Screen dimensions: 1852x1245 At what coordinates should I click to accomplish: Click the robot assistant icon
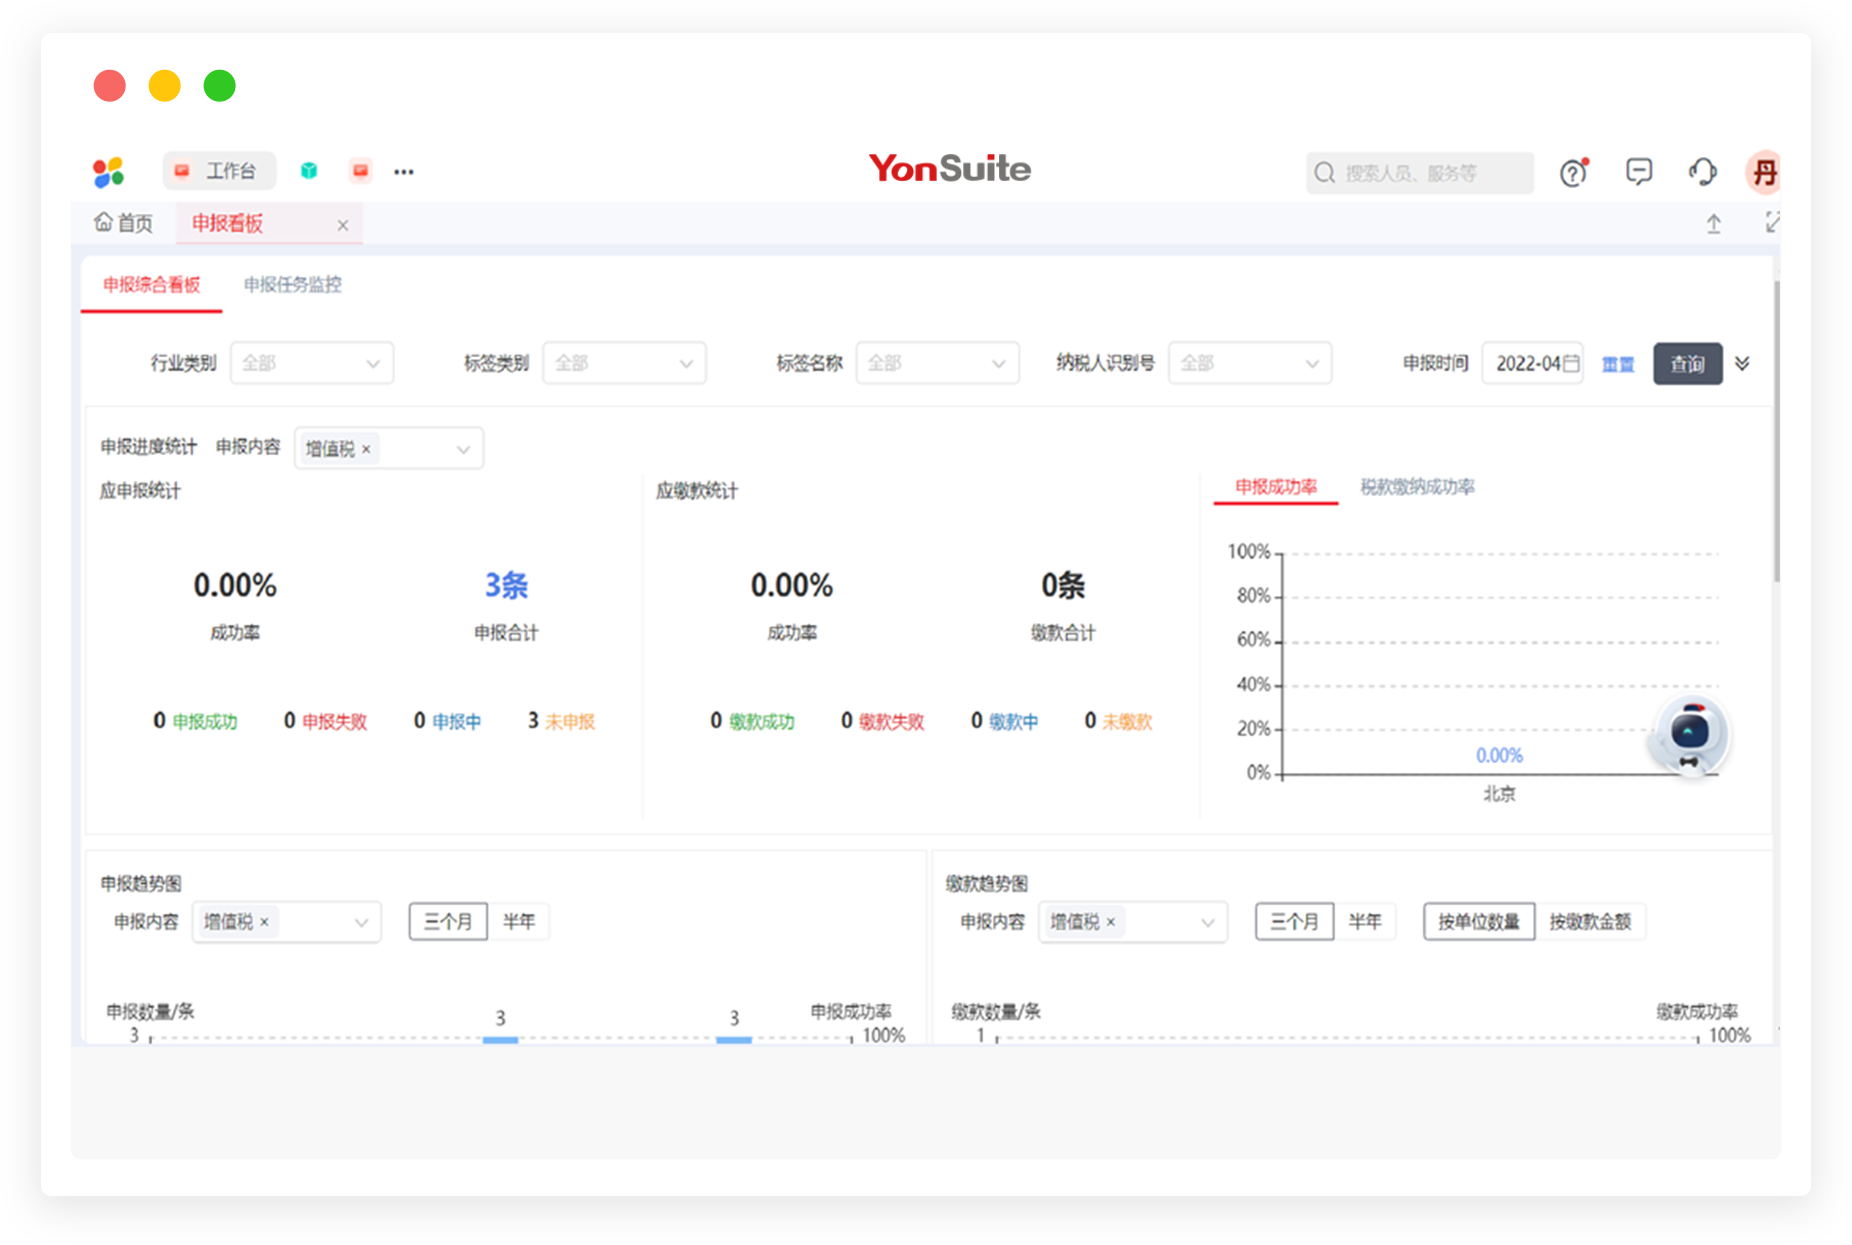click(1689, 735)
